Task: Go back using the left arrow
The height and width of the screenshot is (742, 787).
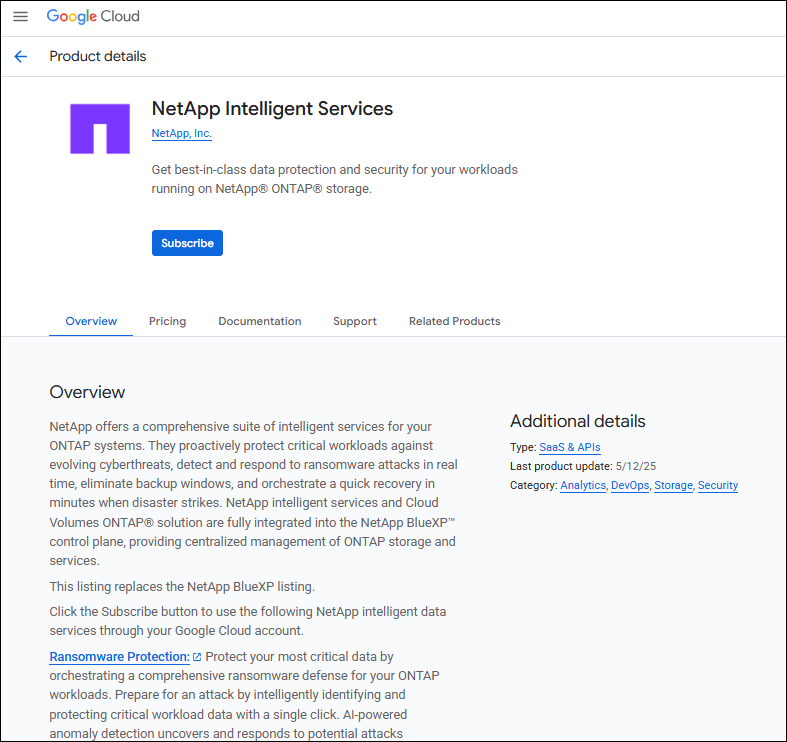Action: pyautogui.click(x=21, y=56)
